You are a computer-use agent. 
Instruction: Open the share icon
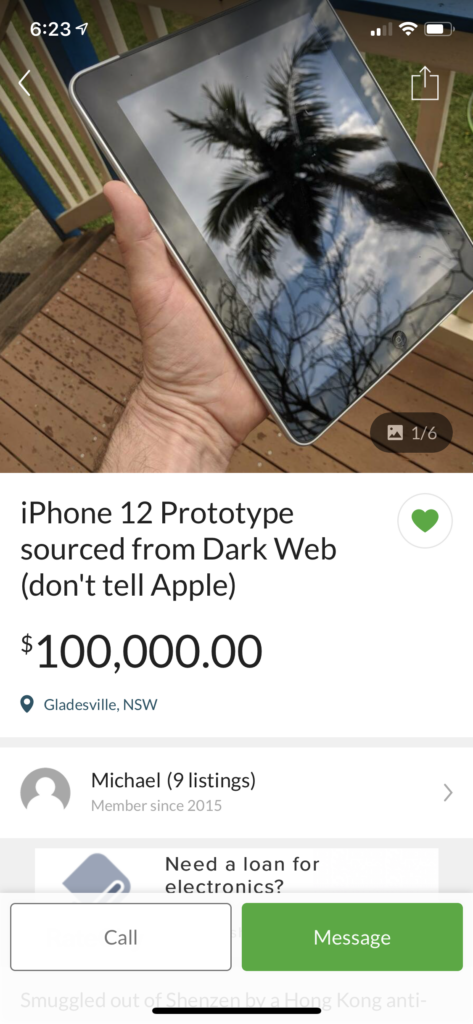click(x=425, y=83)
